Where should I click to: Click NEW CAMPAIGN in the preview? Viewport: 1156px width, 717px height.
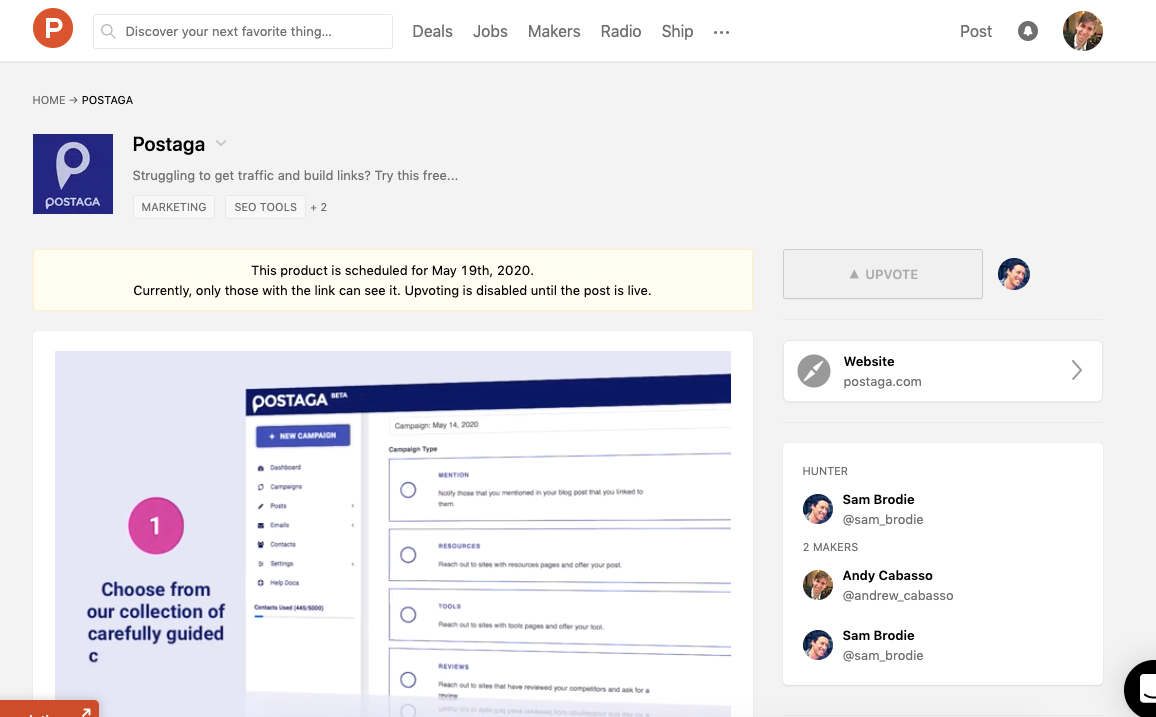coord(303,436)
